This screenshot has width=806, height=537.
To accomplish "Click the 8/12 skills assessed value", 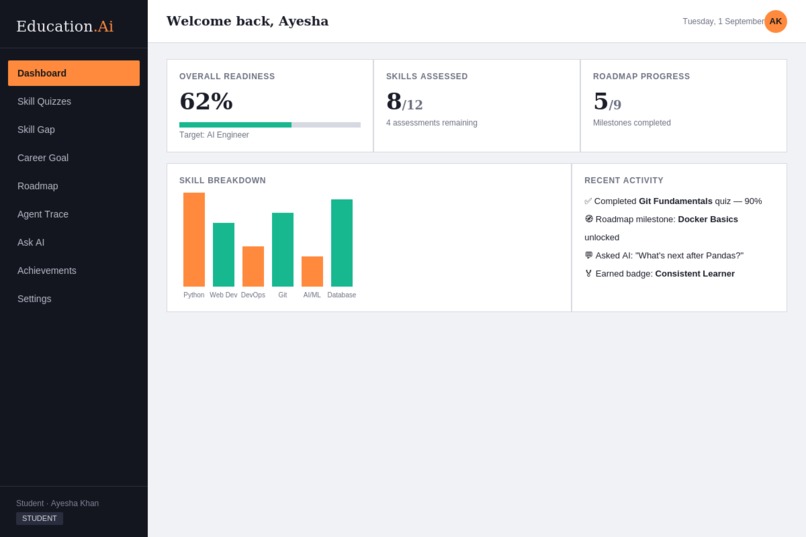I will (x=405, y=101).
